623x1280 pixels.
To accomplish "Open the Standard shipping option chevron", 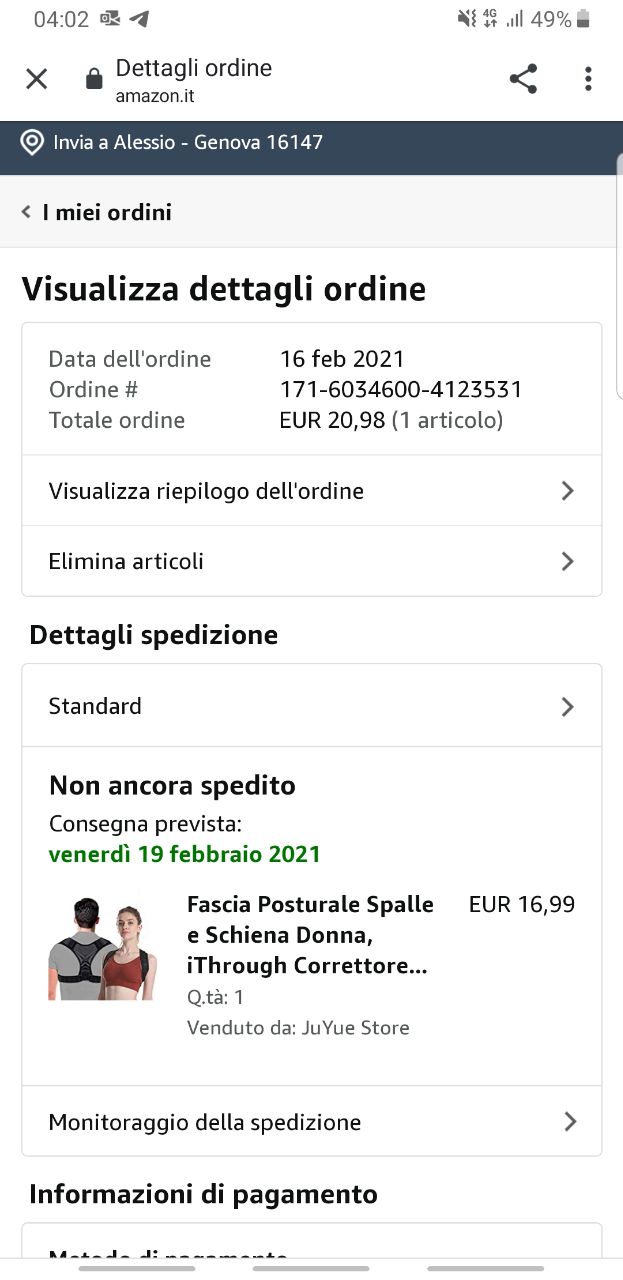I will tap(567, 707).
